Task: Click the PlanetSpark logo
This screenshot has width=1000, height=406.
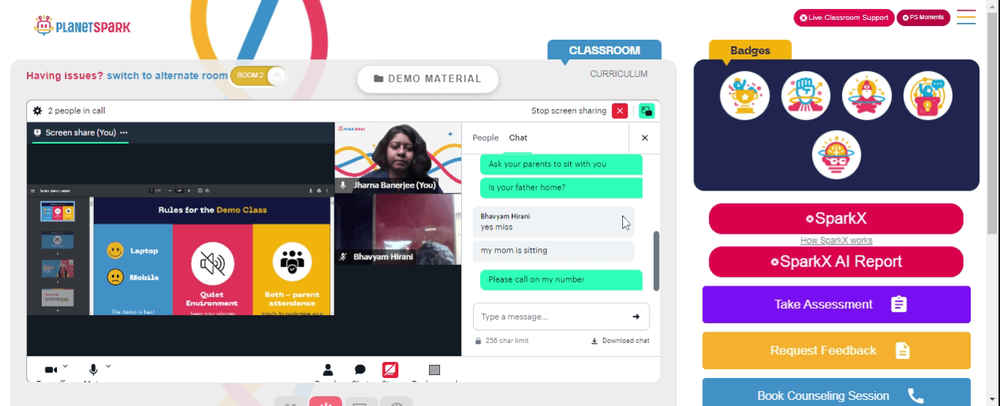Action: [82, 26]
